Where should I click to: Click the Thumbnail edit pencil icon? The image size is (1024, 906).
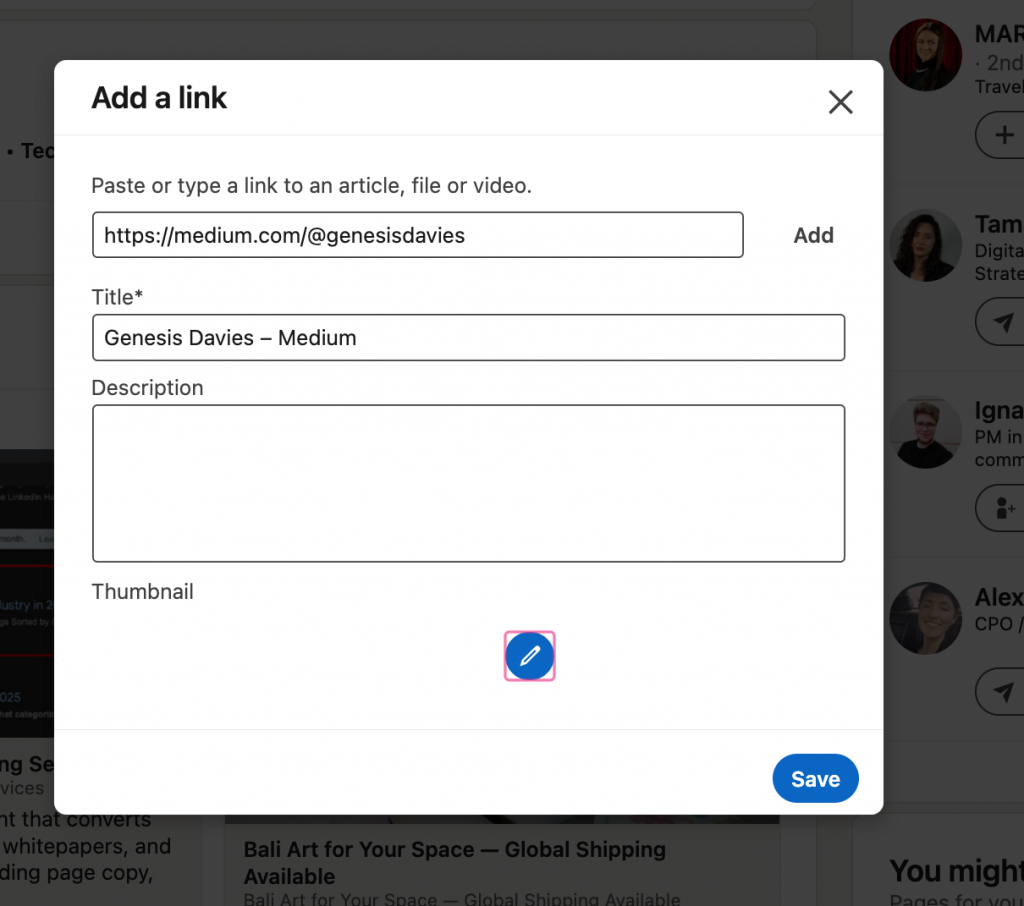coord(529,656)
